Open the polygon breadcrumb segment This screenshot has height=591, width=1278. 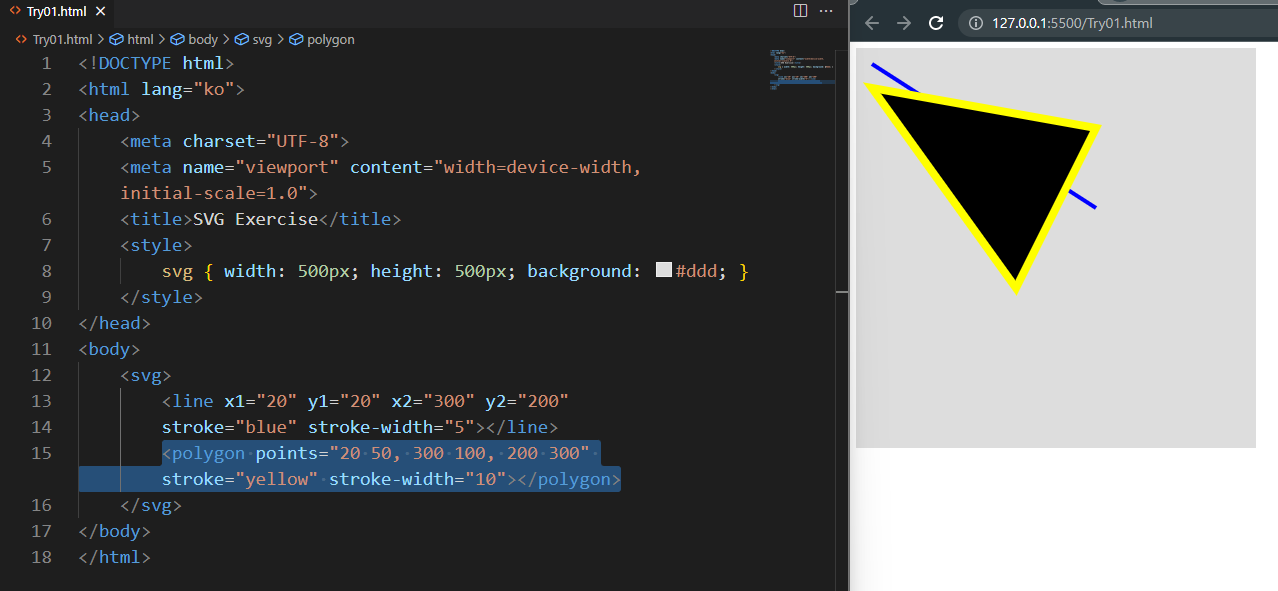[x=322, y=40]
